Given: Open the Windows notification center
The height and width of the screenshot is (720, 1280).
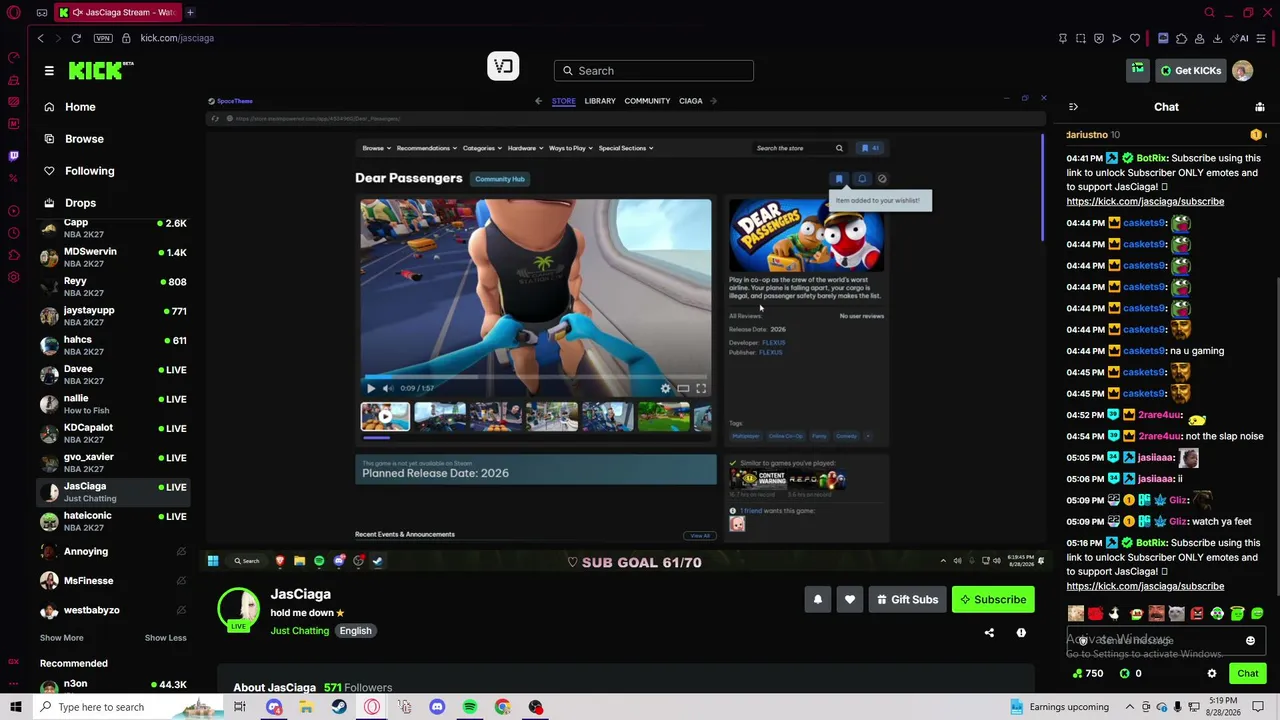Looking at the screenshot, I should pos(1258,707).
